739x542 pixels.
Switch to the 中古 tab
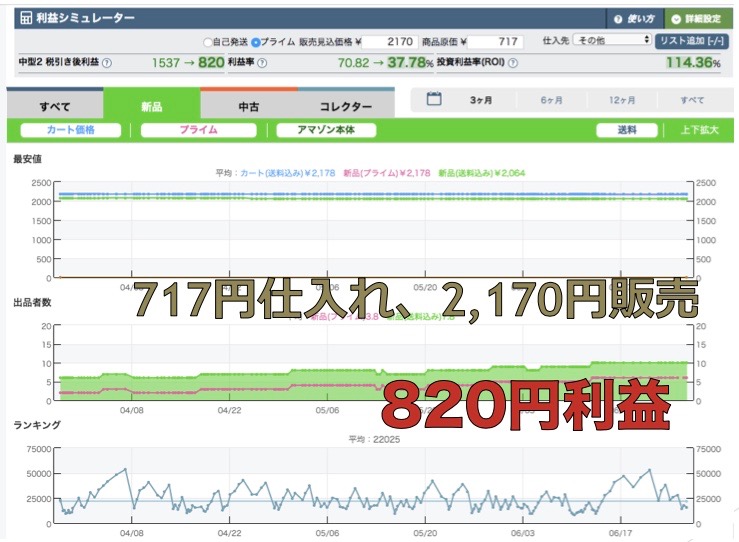click(249, 106)
